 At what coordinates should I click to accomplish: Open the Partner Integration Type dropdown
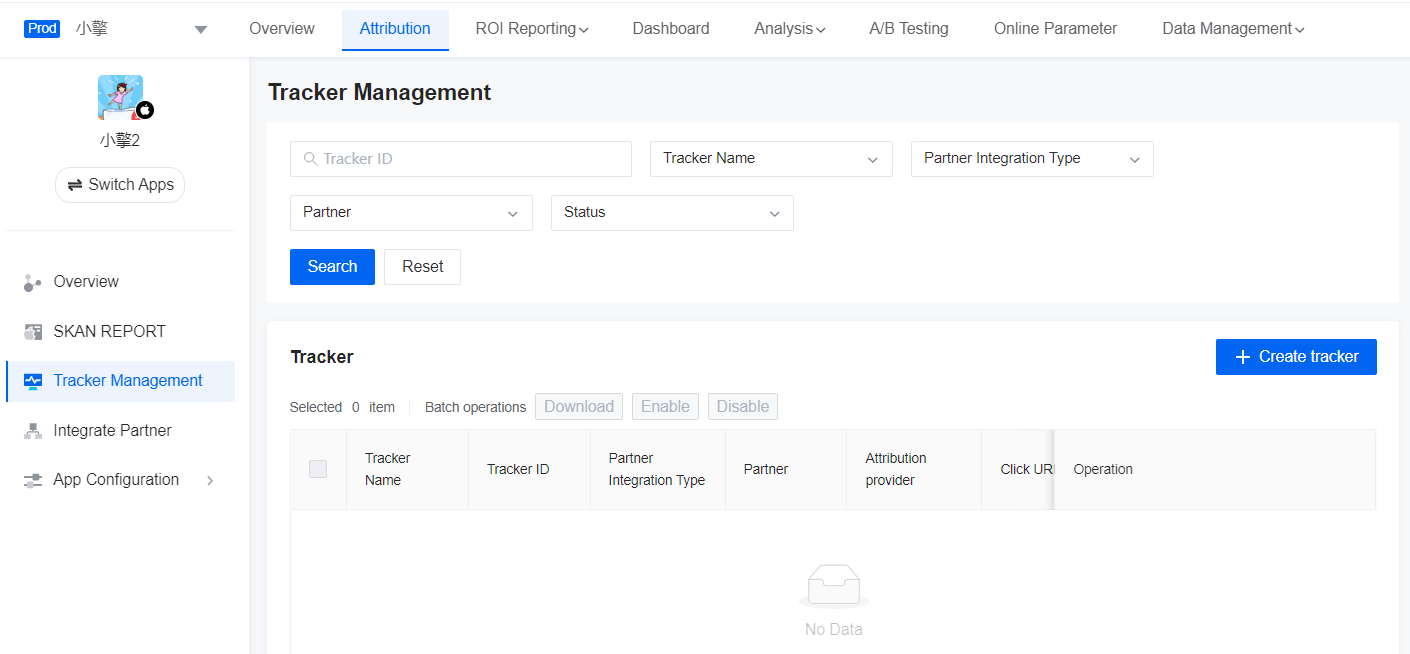click(x=1031, y=158)
